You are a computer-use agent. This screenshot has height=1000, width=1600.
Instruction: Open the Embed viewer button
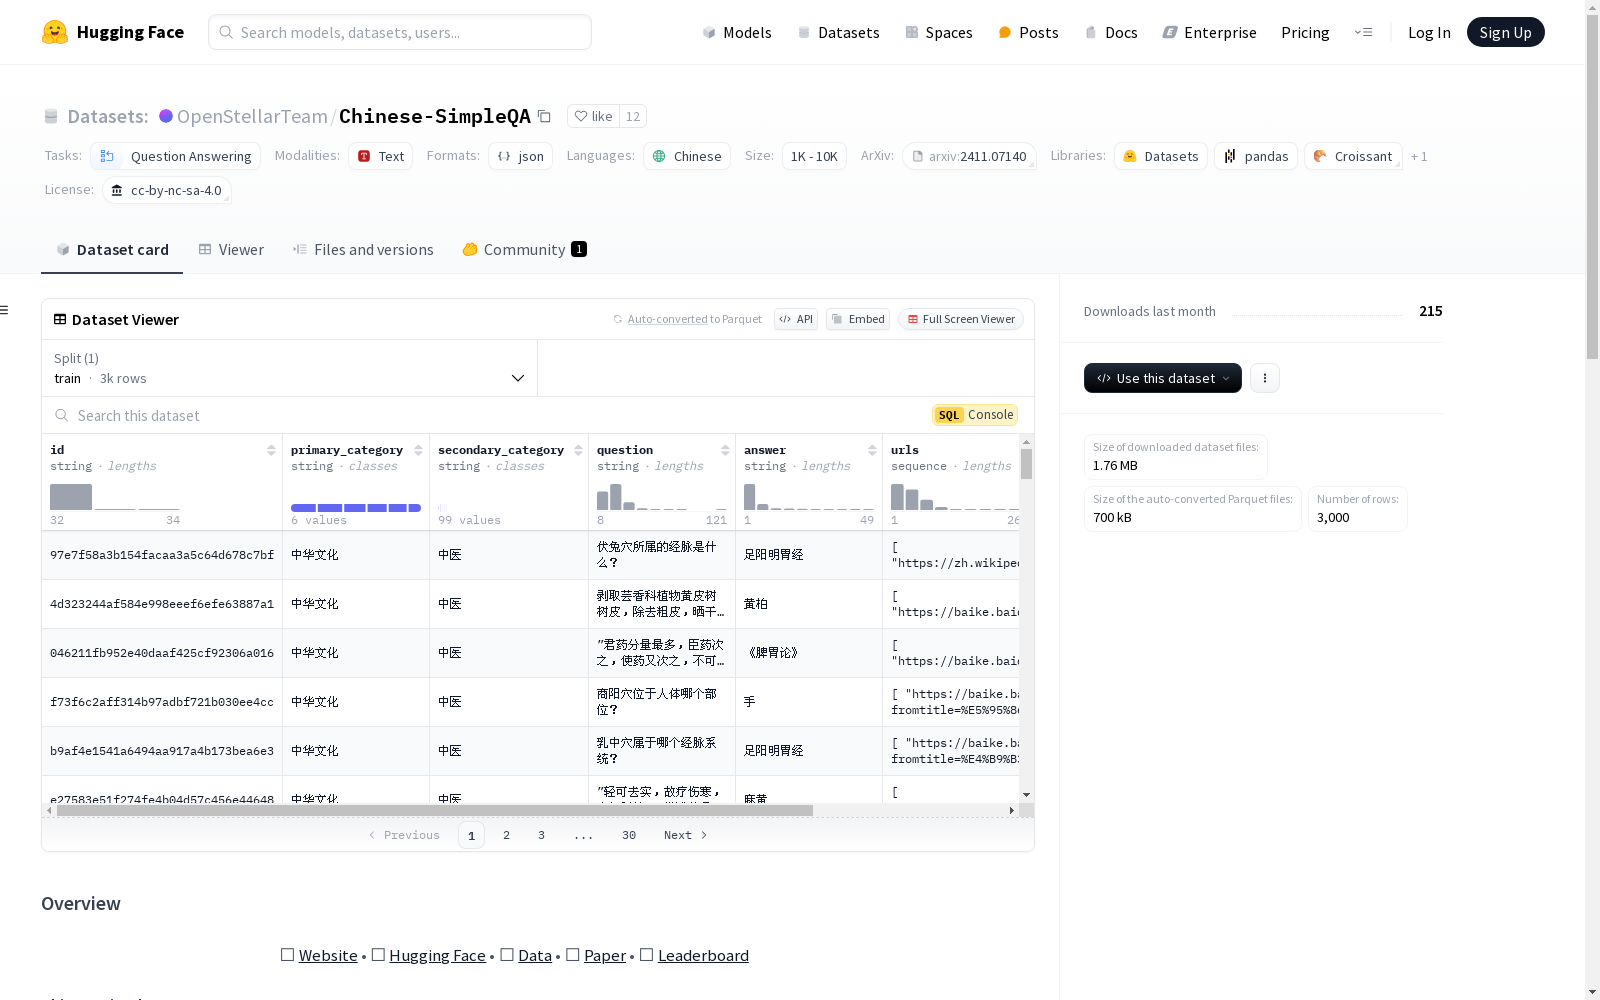click(858, 319)
